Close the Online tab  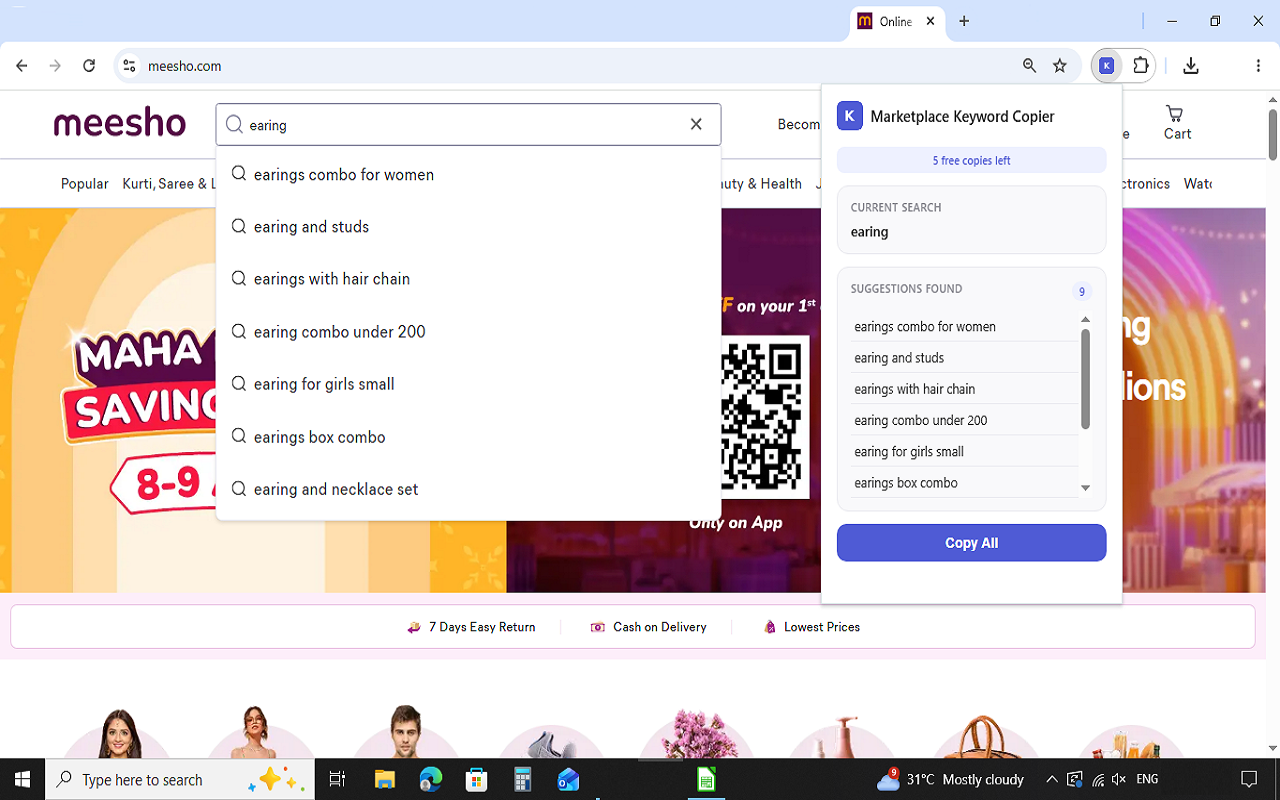930,21
